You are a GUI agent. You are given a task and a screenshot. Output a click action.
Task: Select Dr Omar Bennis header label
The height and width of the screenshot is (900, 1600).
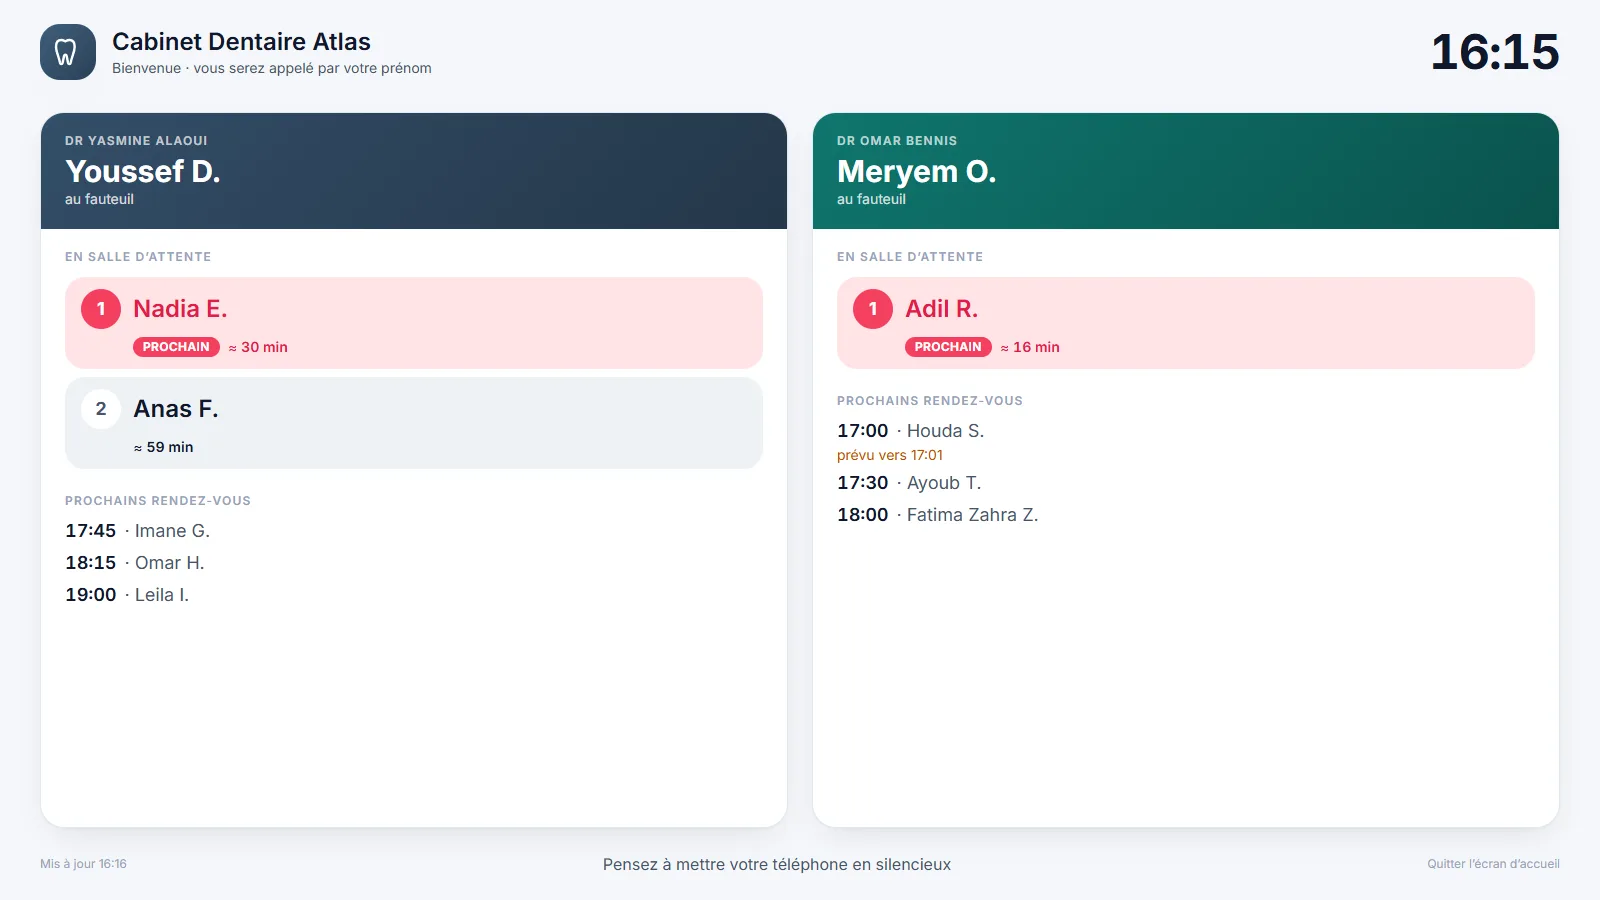pyautogui.click(x=897, y=141)
